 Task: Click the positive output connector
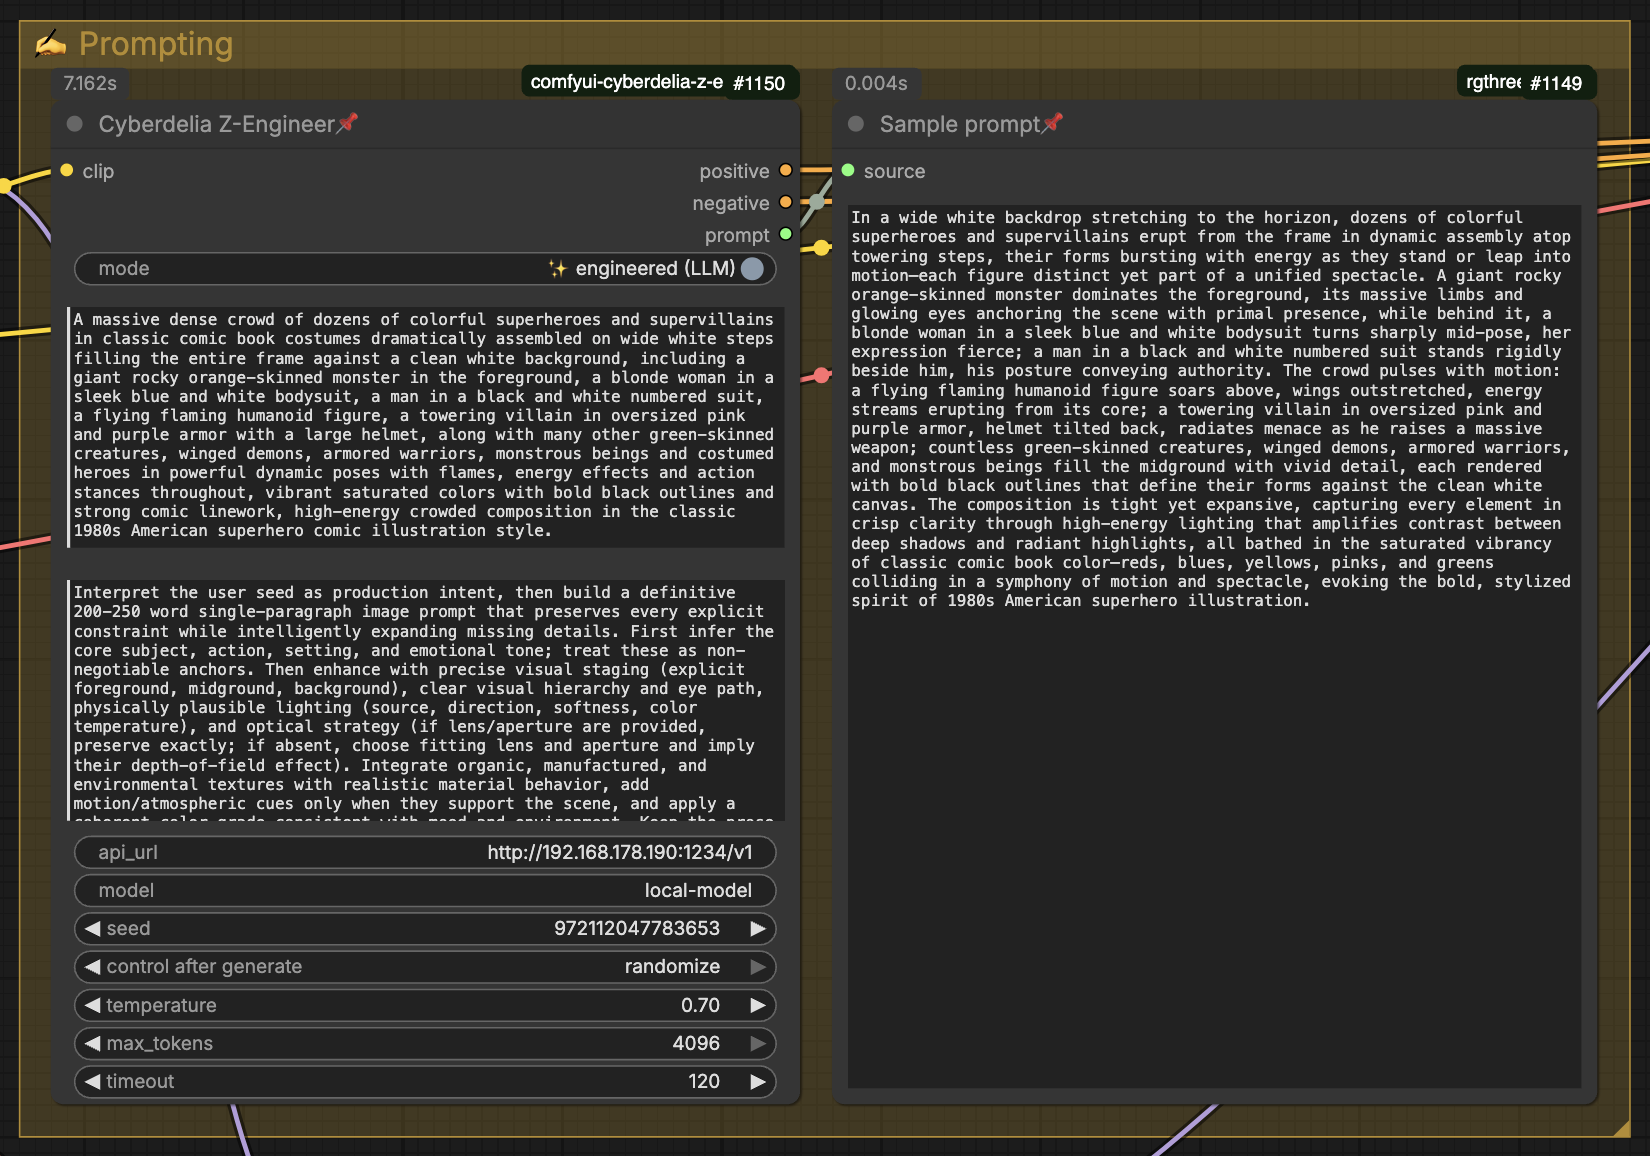pos(786,170)
